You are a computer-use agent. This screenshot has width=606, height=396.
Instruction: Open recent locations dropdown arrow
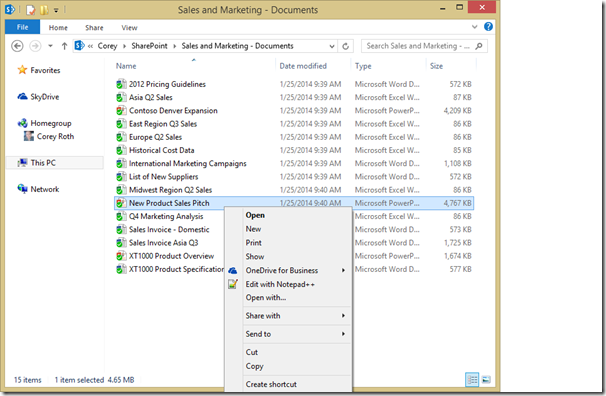click(50, 46)
